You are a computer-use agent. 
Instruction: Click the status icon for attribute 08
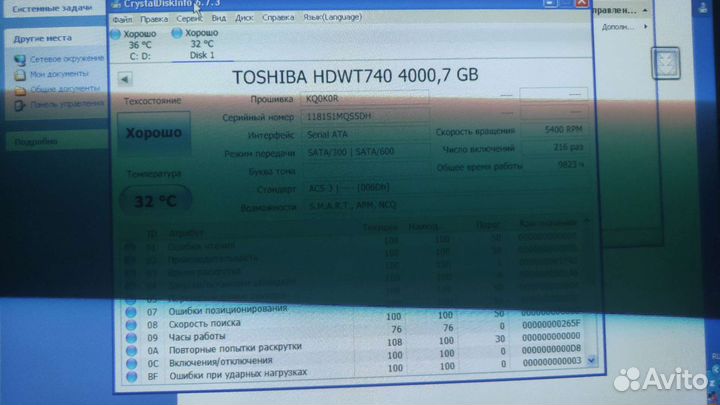coord(131,325)
